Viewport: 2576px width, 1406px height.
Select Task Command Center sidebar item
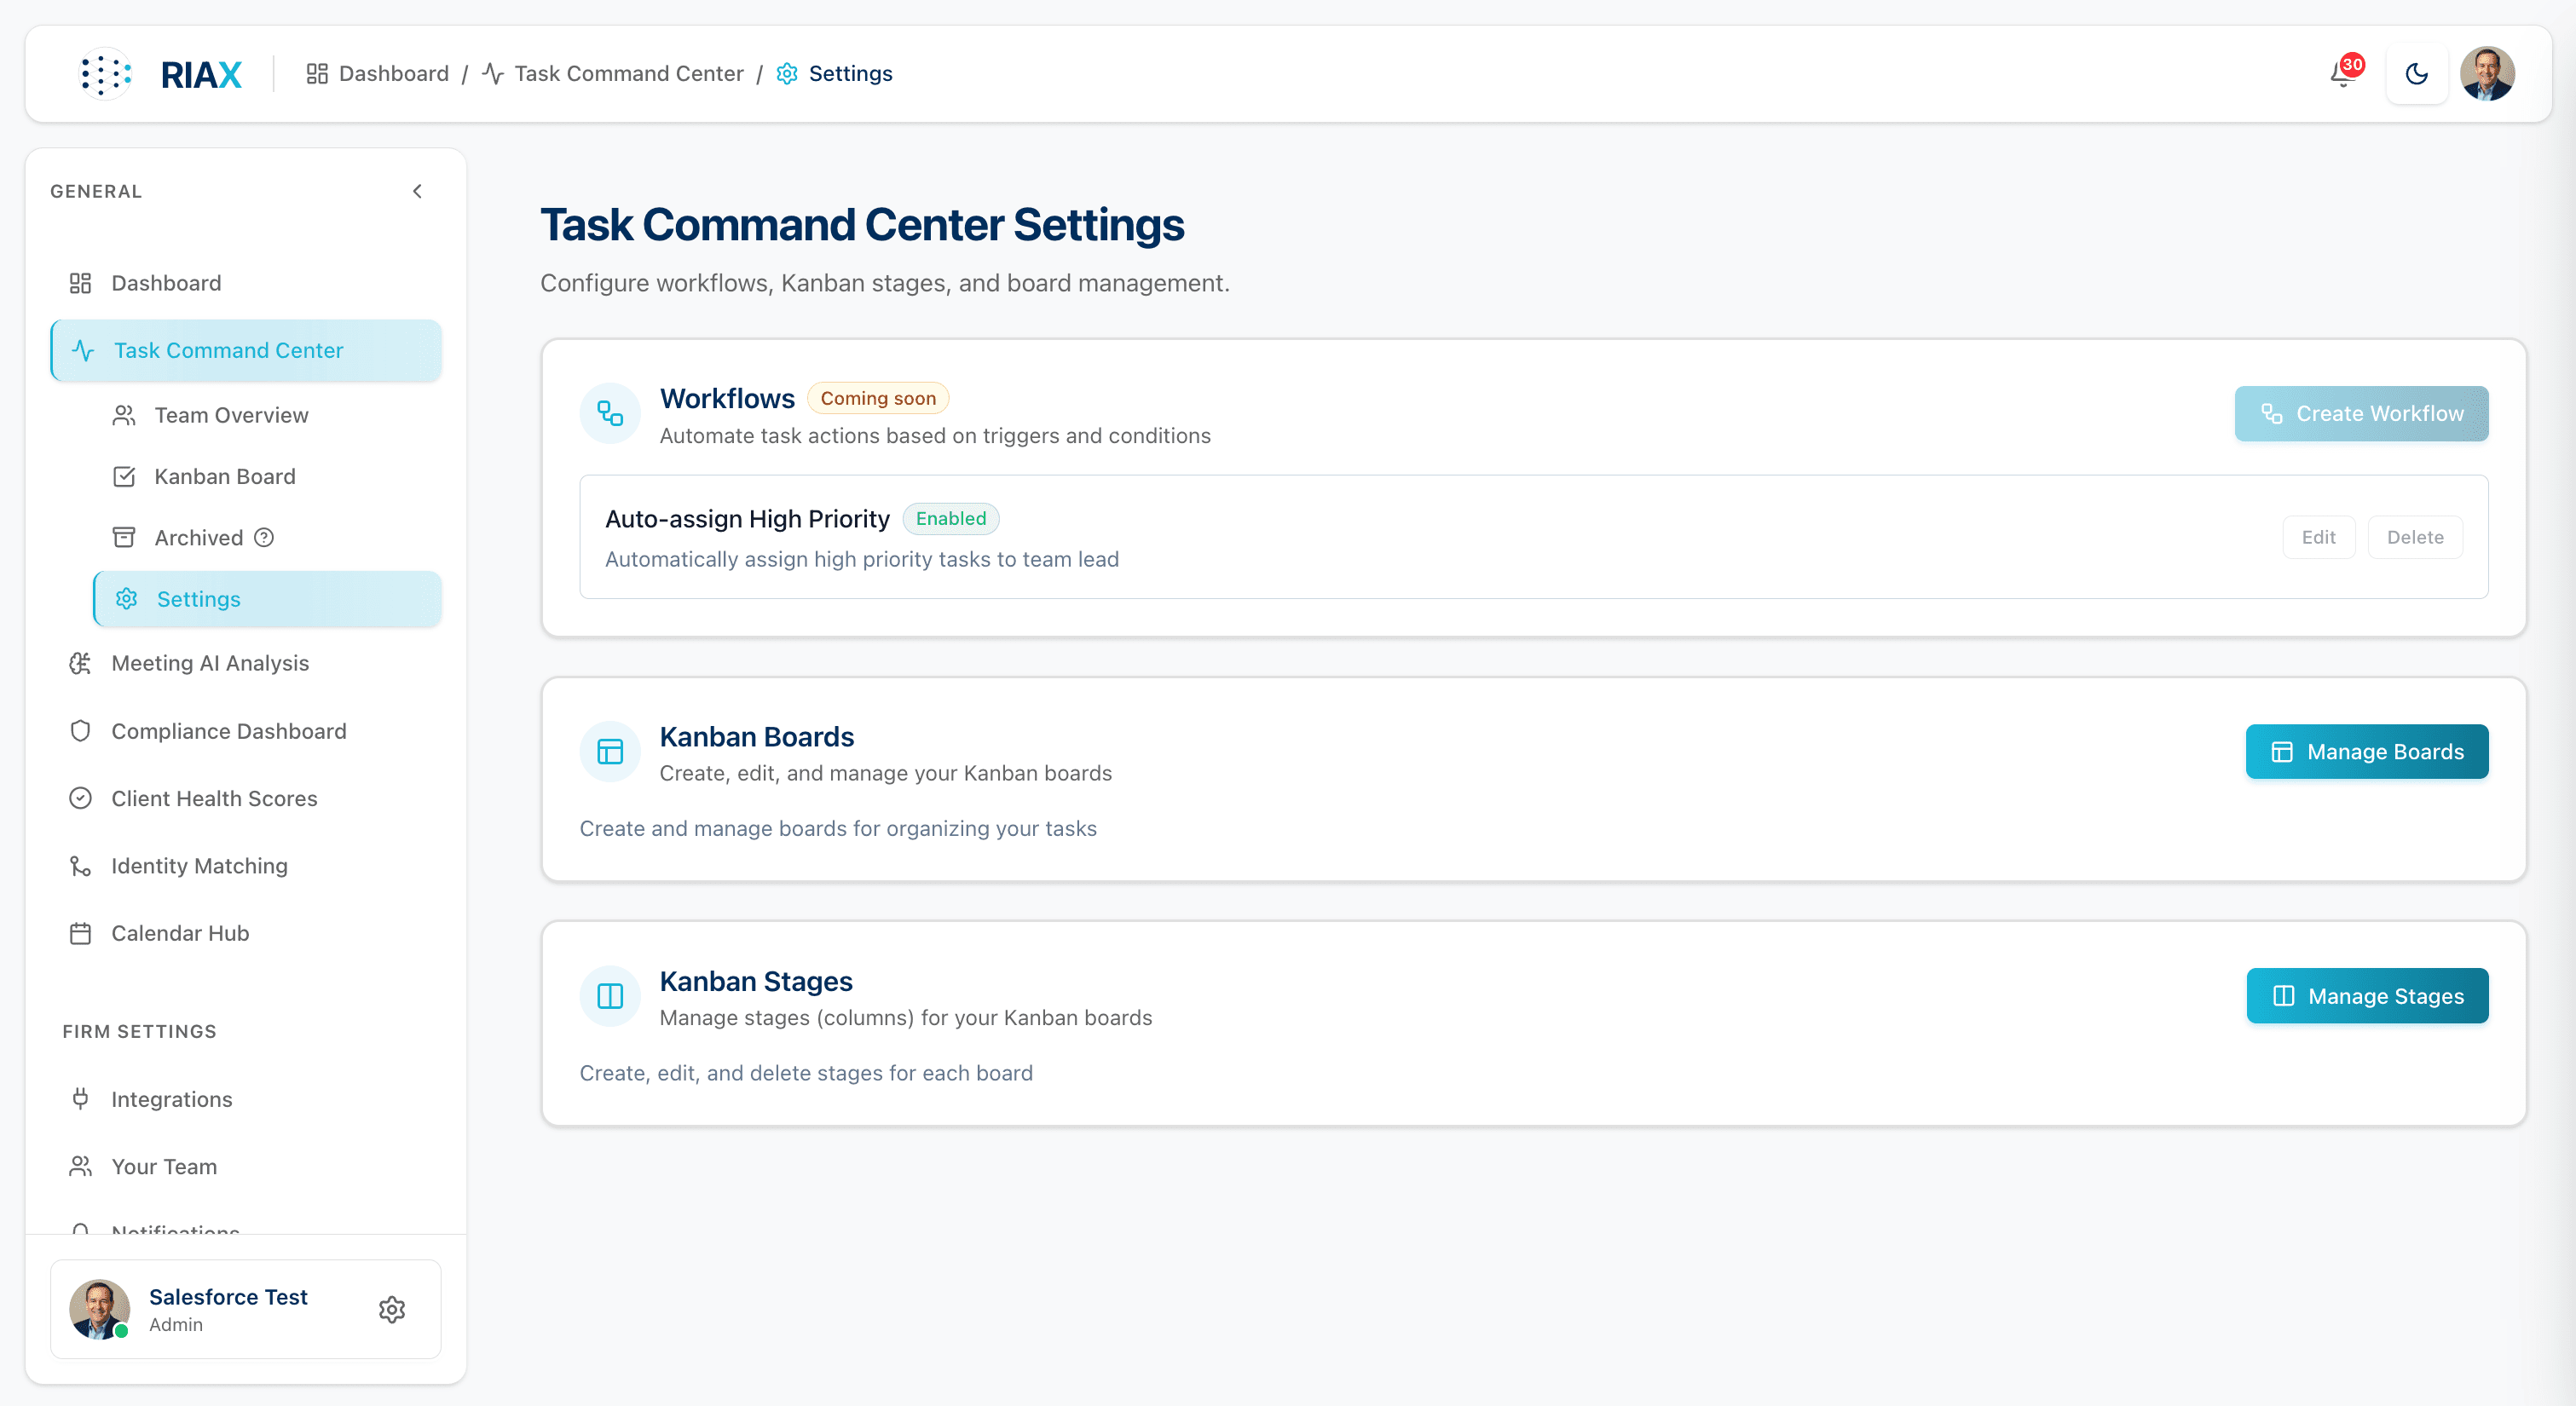click(246, 350)
